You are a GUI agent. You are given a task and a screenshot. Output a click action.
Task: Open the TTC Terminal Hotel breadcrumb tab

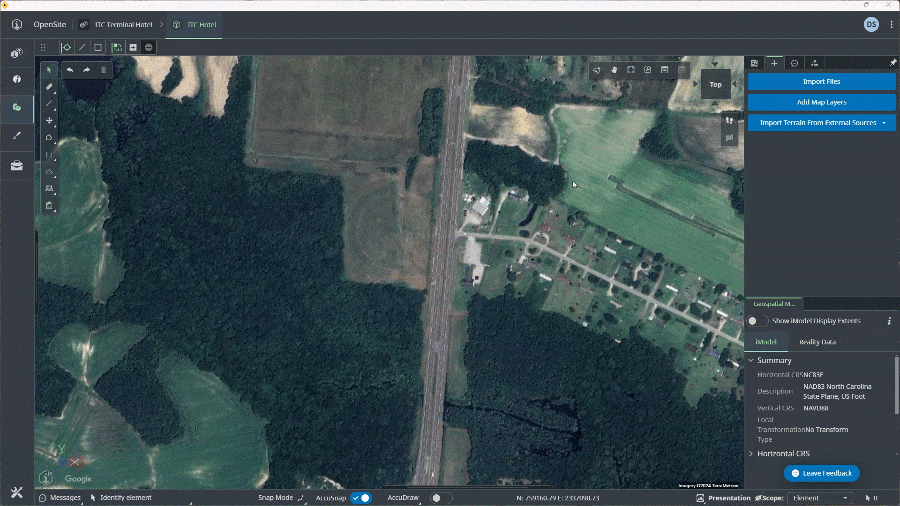(120, 24)
